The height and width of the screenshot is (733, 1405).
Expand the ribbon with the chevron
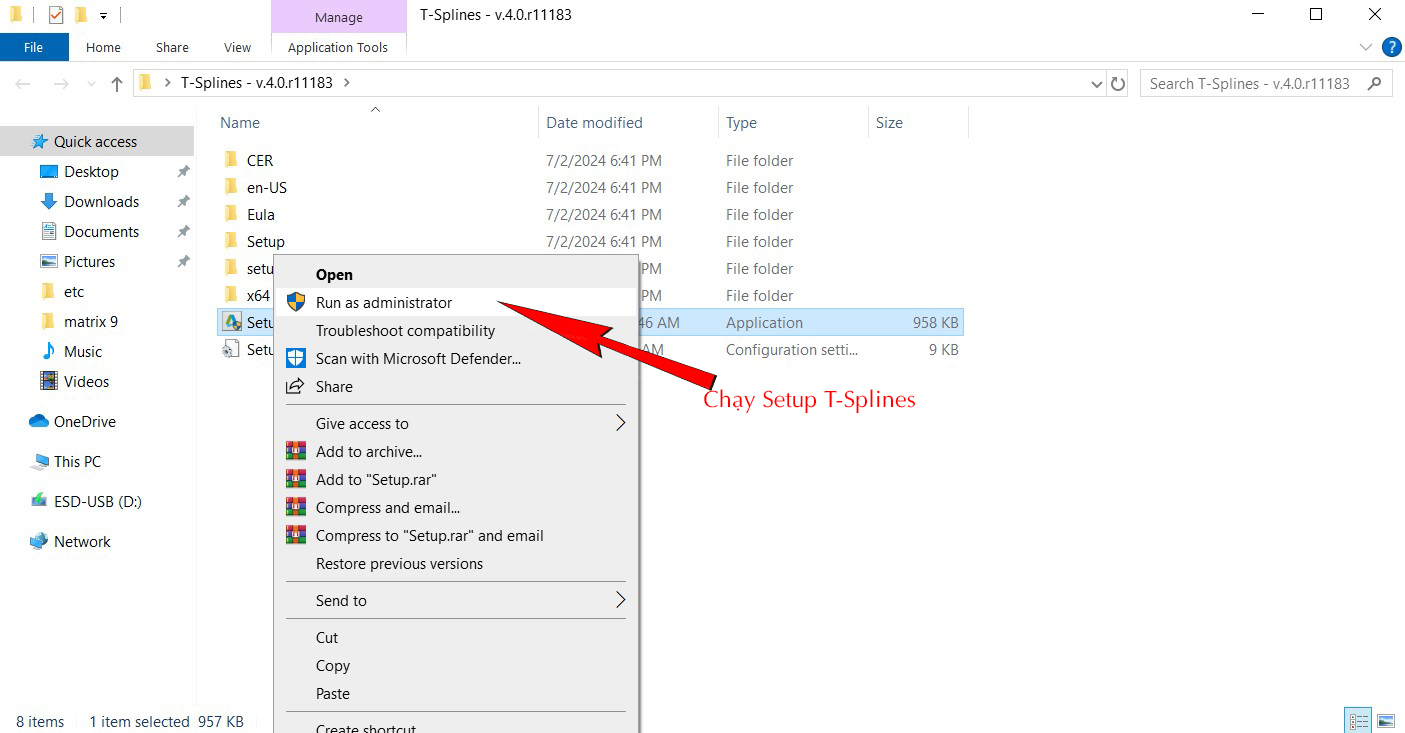(x=1367, y=47)
